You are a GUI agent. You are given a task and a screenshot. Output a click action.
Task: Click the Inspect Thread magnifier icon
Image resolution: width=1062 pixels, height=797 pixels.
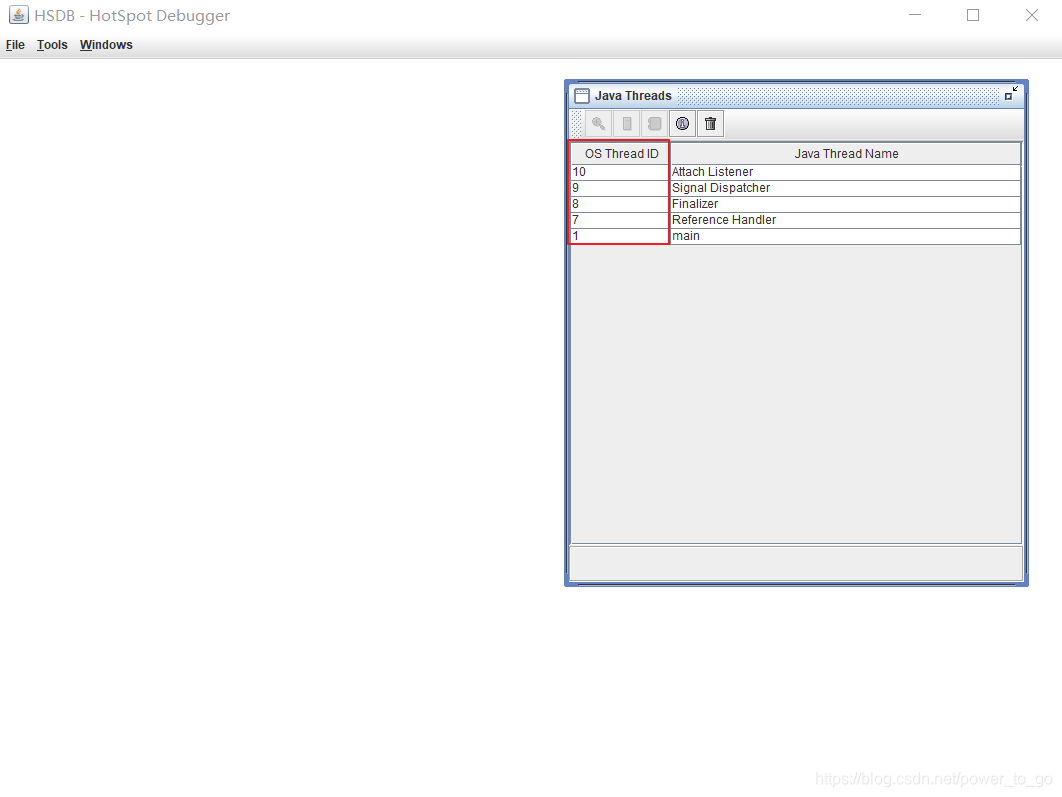coord(599,124)
